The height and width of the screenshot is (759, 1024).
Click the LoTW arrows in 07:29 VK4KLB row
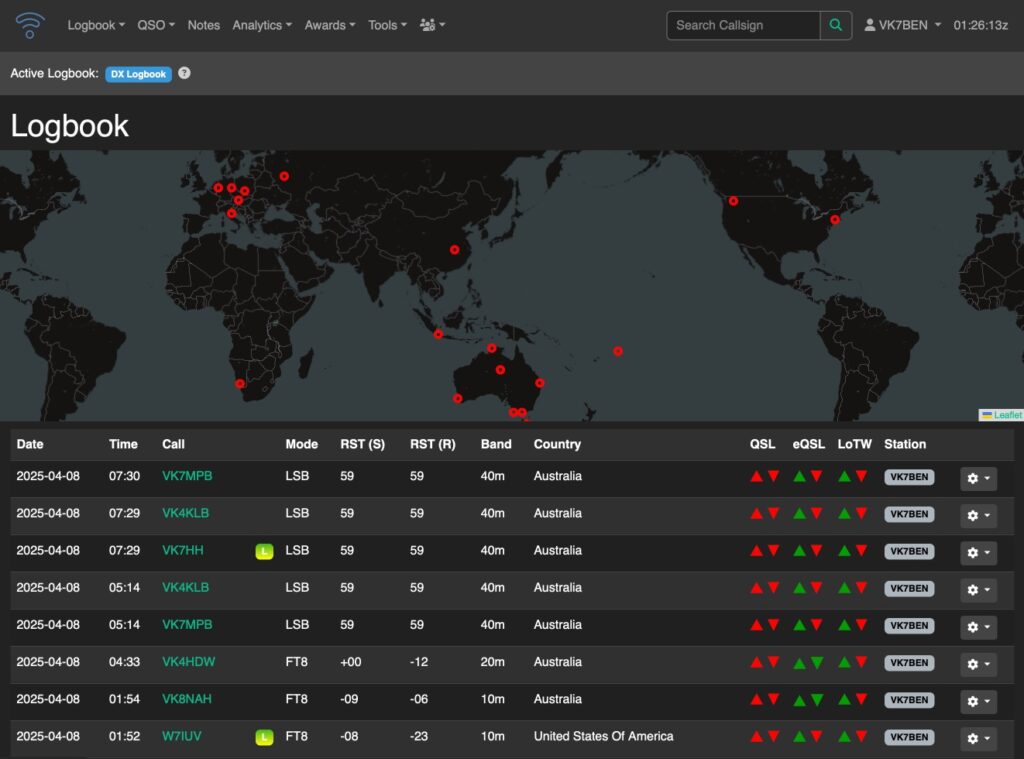click(x=853, y=513)
